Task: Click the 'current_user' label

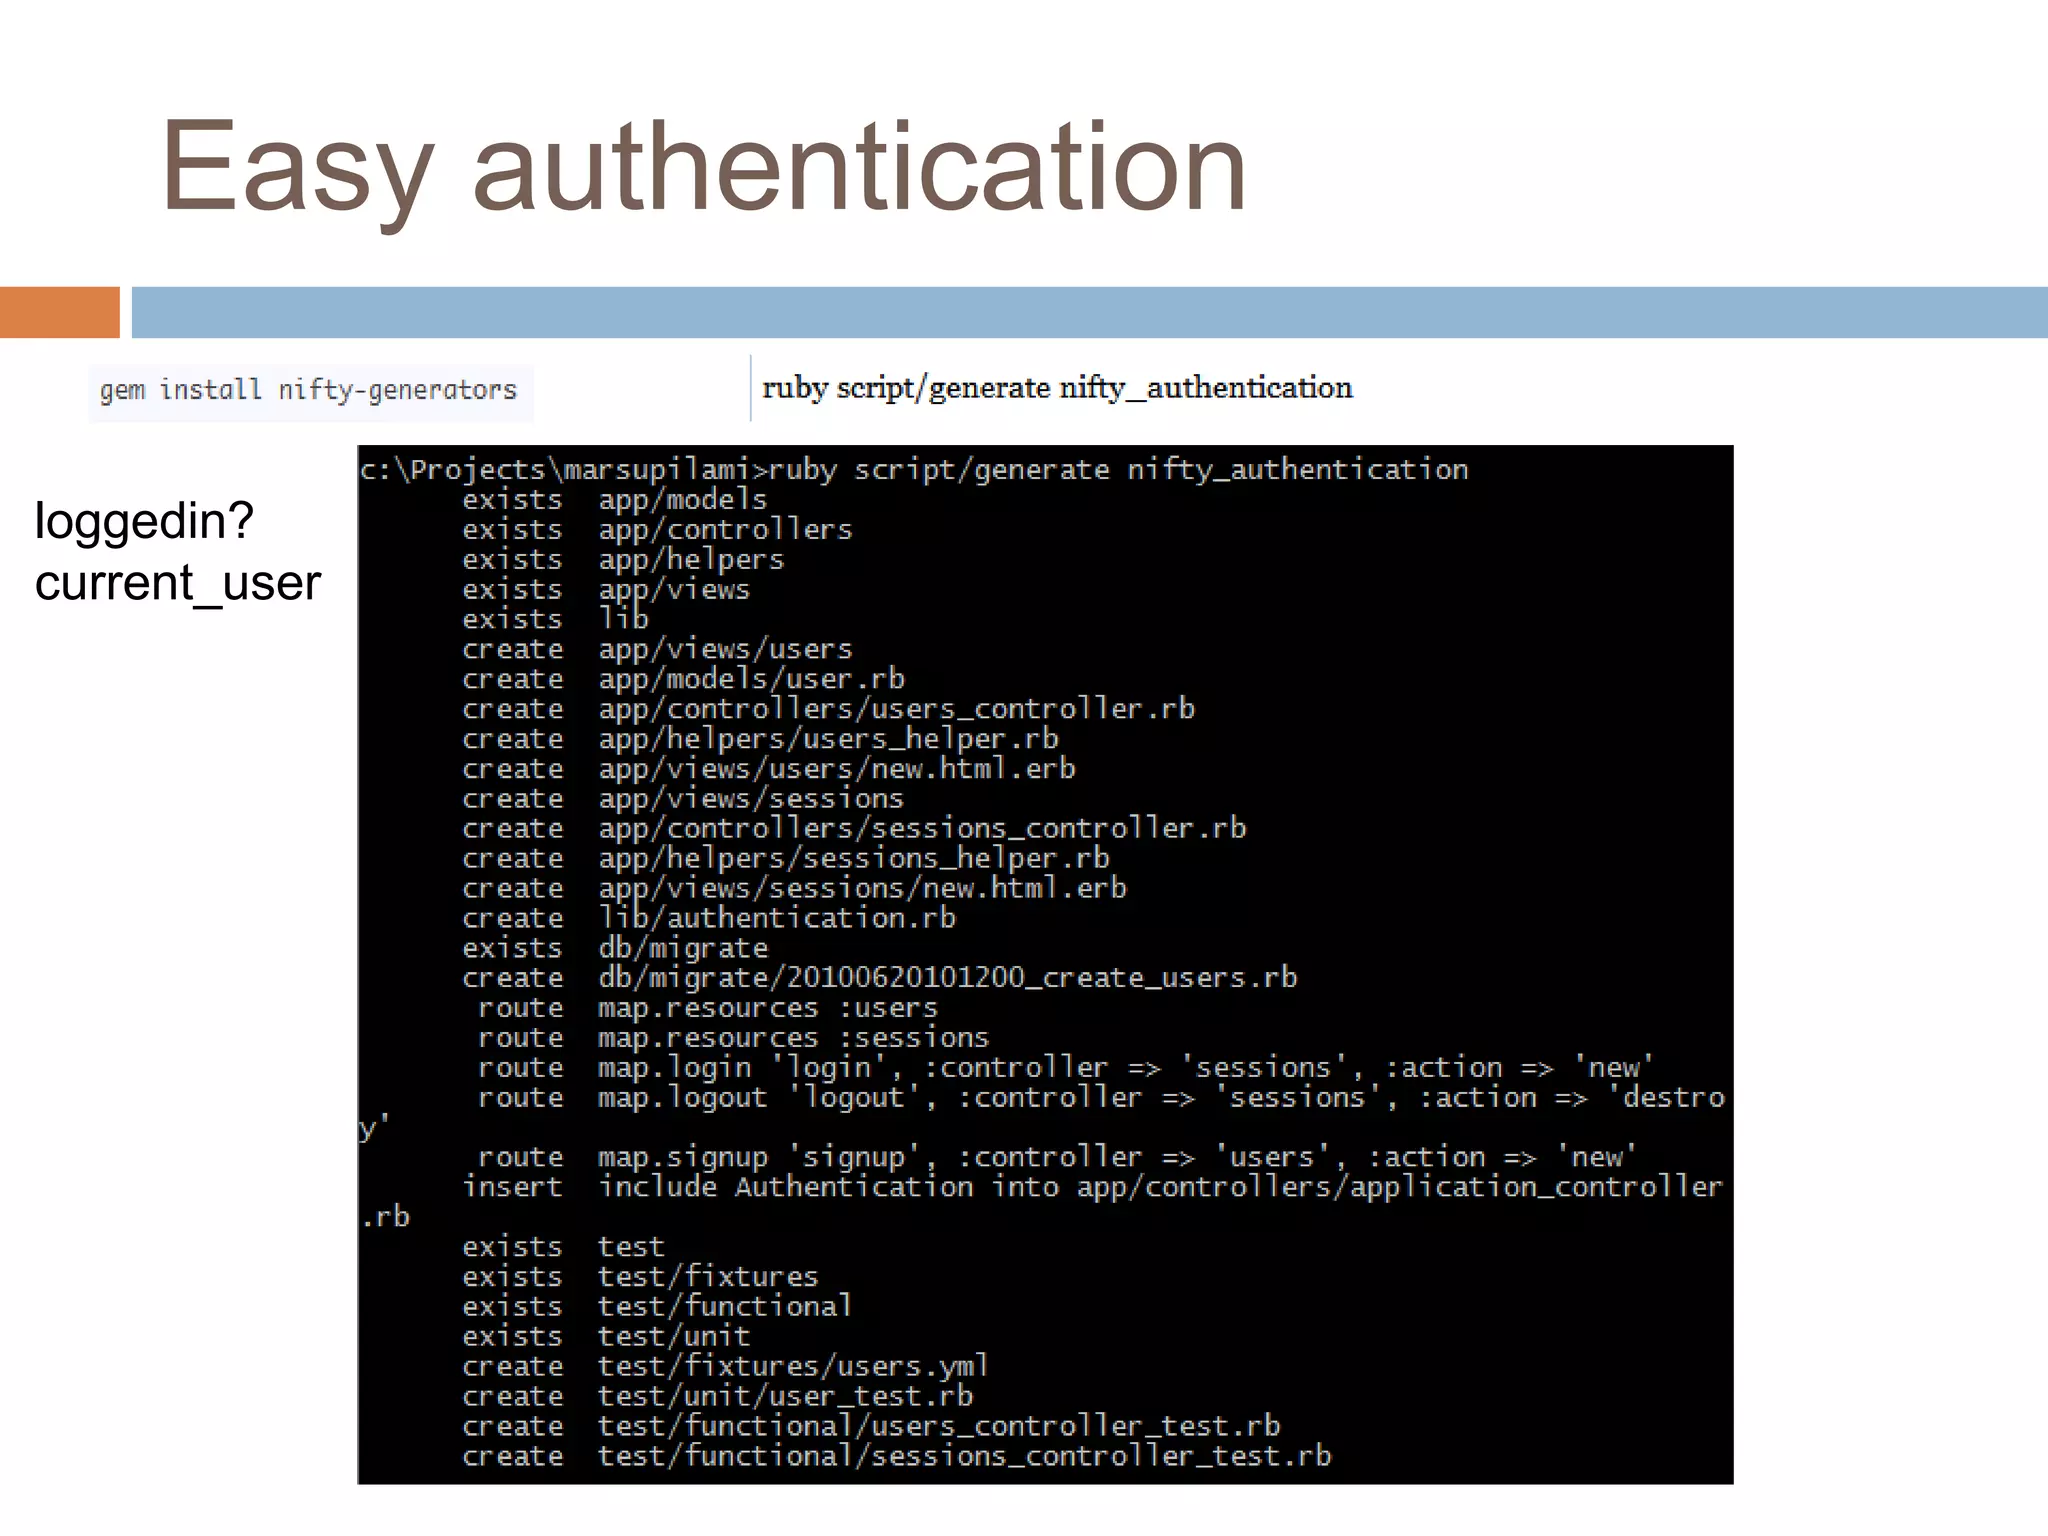Action: tap(178, 583)
